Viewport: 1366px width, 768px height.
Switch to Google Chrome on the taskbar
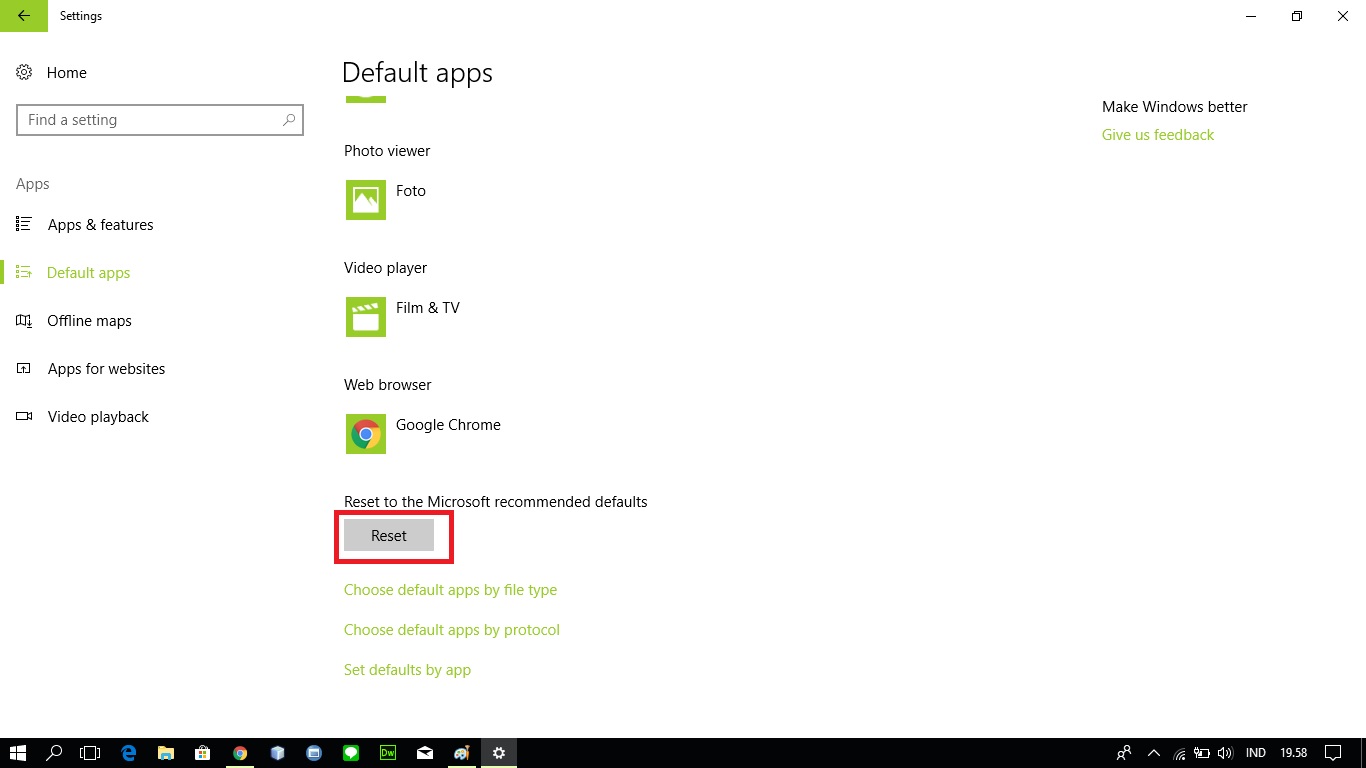[x=240, y=753]
